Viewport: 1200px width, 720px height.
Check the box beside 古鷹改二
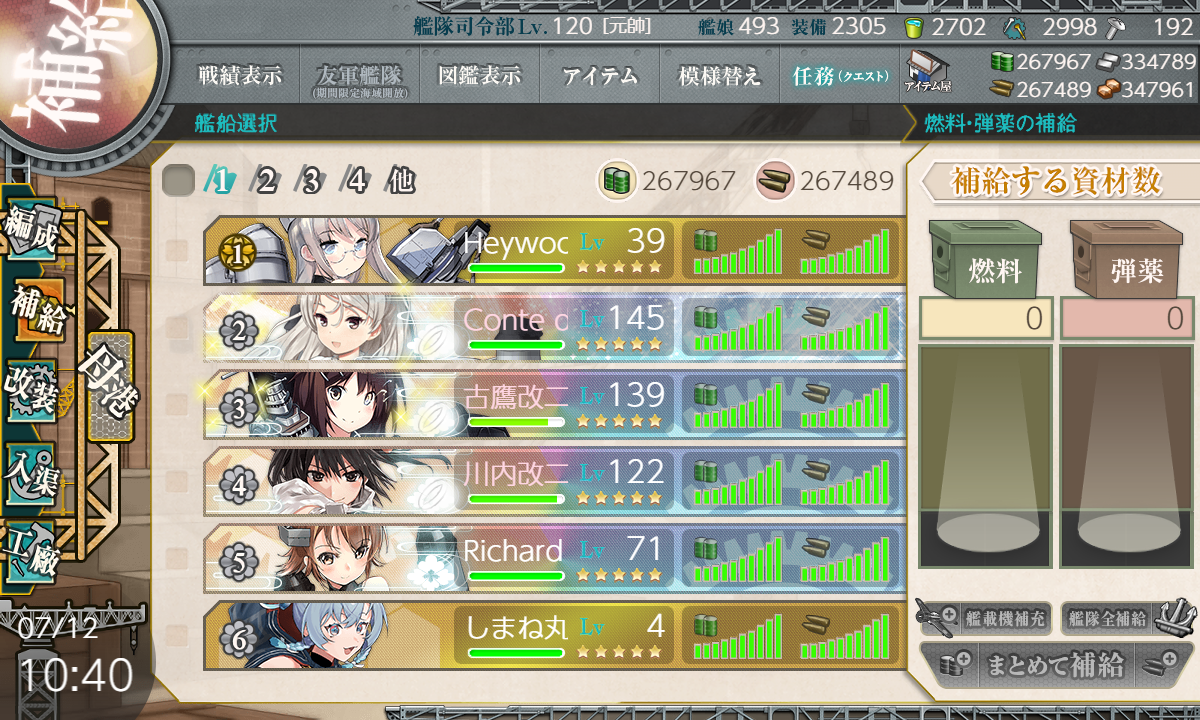178,405
